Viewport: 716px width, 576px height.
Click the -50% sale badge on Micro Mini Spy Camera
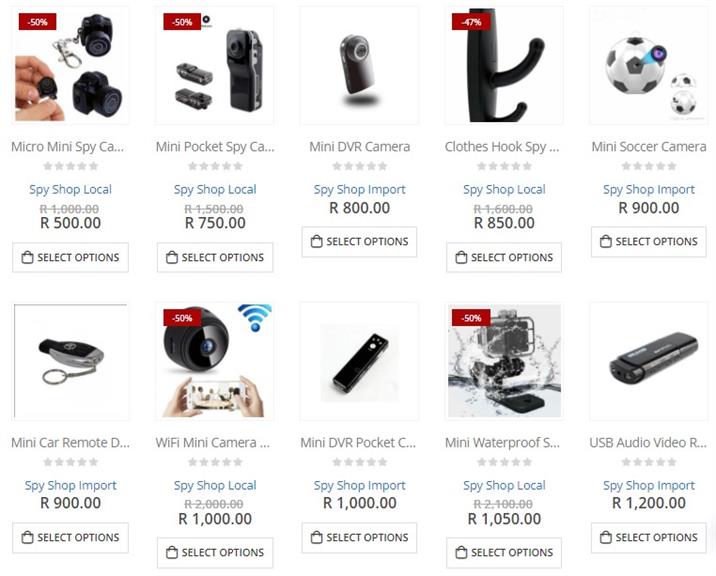(x=37, y=22)
